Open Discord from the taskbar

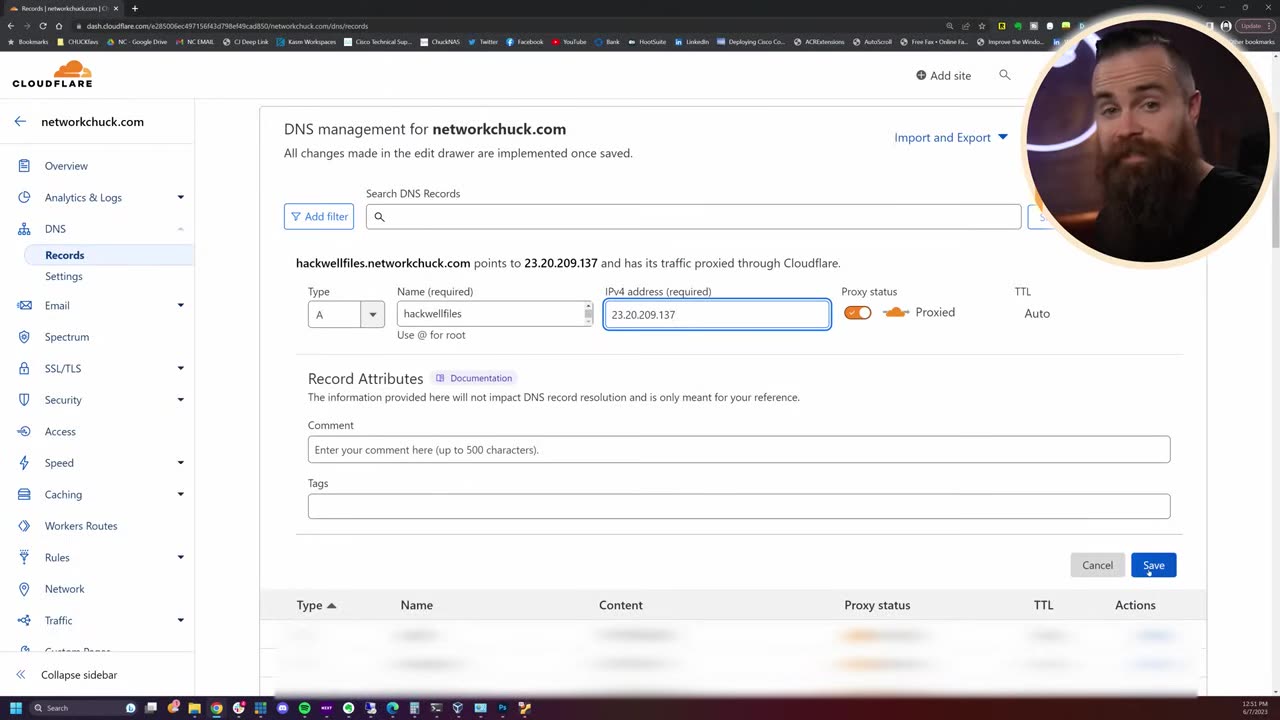point(283,708)
